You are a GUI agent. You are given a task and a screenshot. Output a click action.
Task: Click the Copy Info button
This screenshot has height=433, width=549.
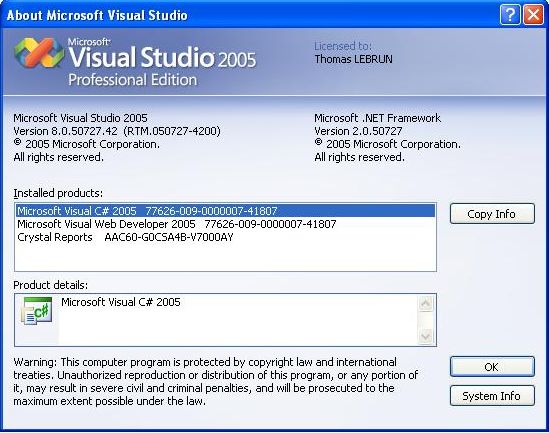tap(492, 214)
